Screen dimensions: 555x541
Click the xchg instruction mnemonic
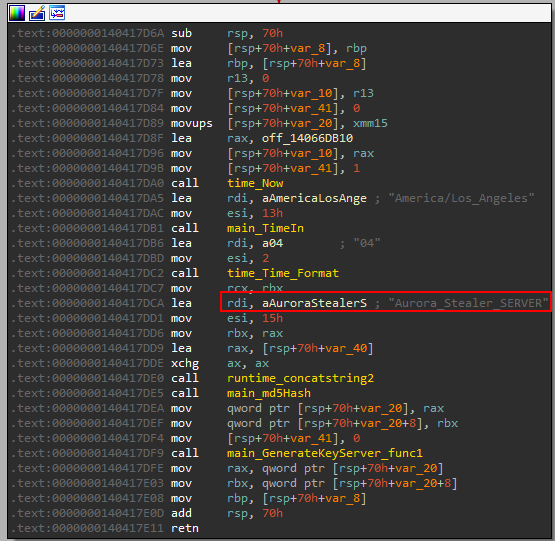point(185,364)
